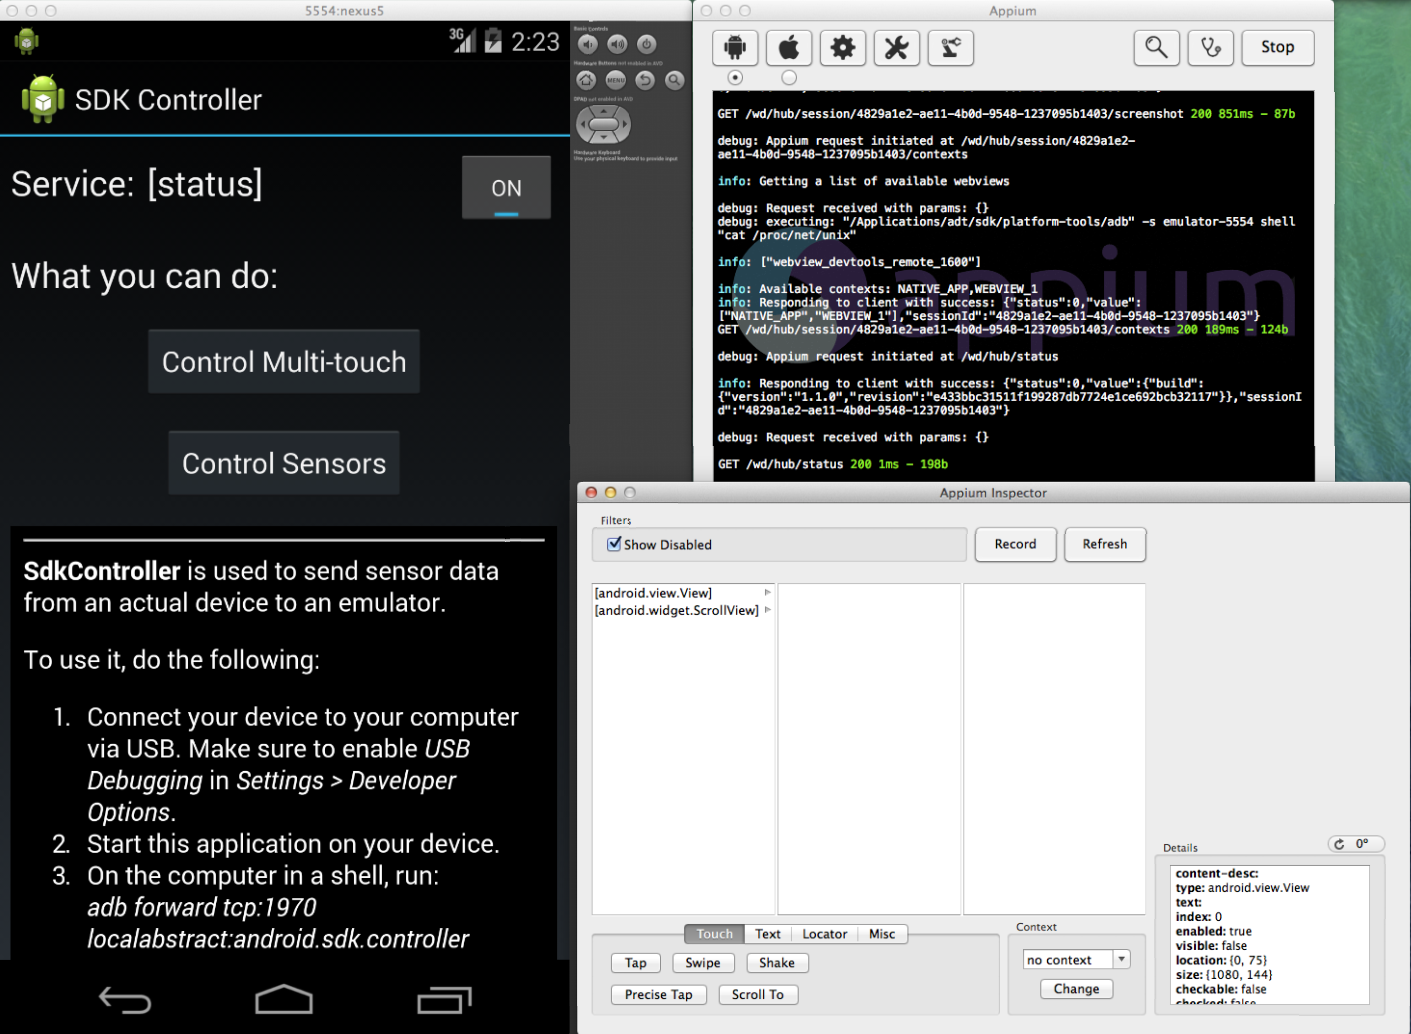Select [android.widget.ScrollView] tree row
The image size is (1411, 1034).
684,610
